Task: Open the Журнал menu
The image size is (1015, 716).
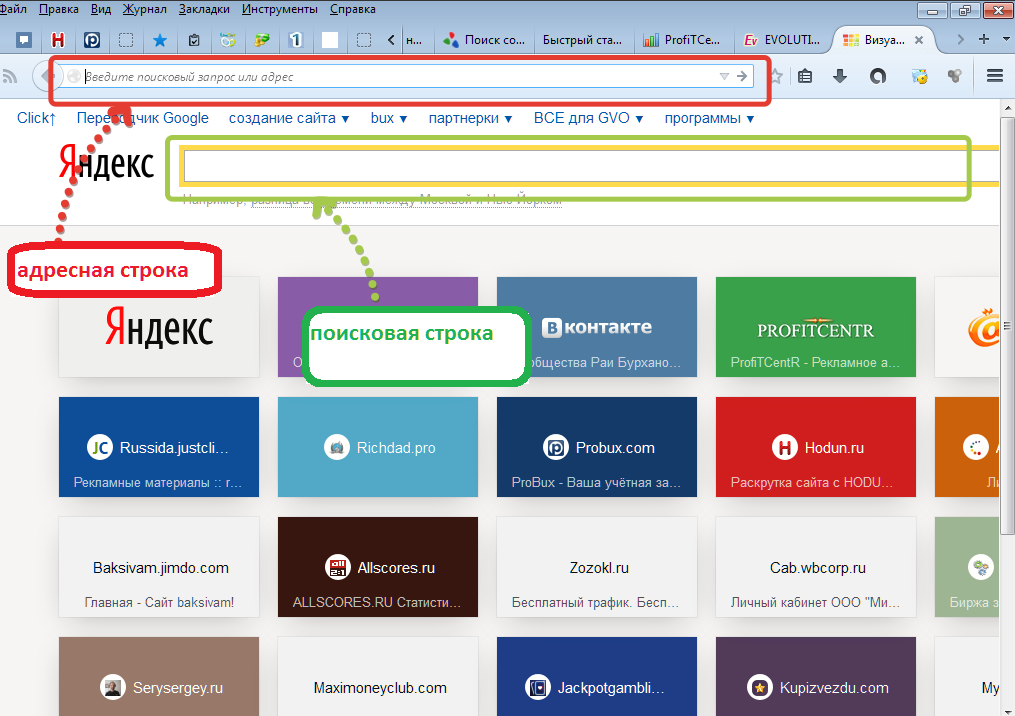Action: pos(144,9)
